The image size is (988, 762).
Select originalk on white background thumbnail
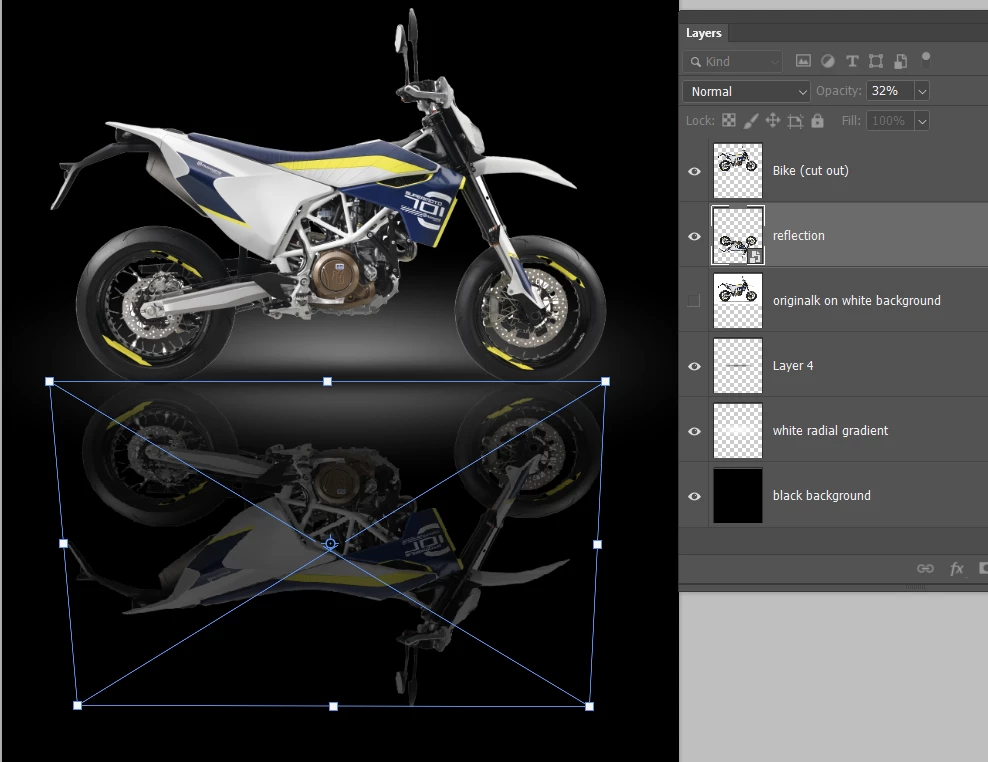pyautogui.click(x=738, y=301)
